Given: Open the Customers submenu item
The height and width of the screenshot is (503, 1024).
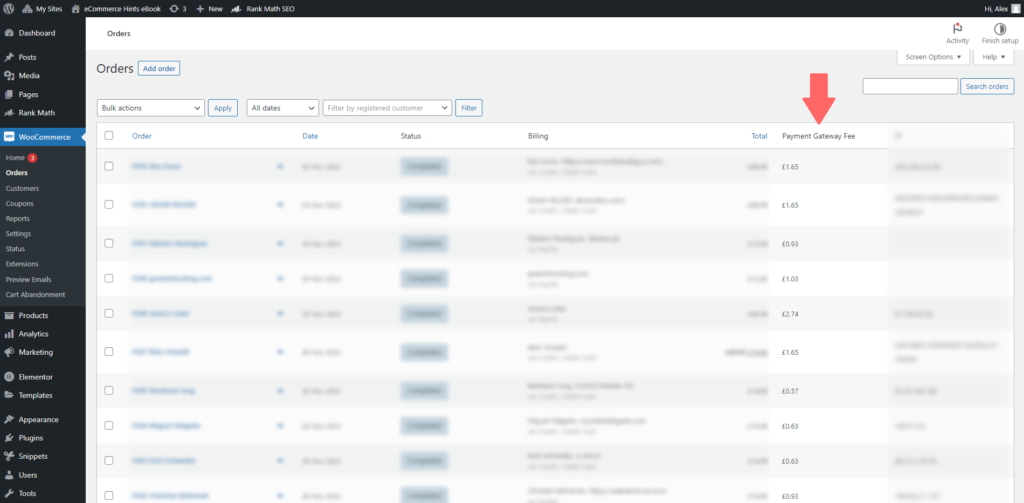Looking at the screenshot, I should pyautogui.click(x=22, y=188).
